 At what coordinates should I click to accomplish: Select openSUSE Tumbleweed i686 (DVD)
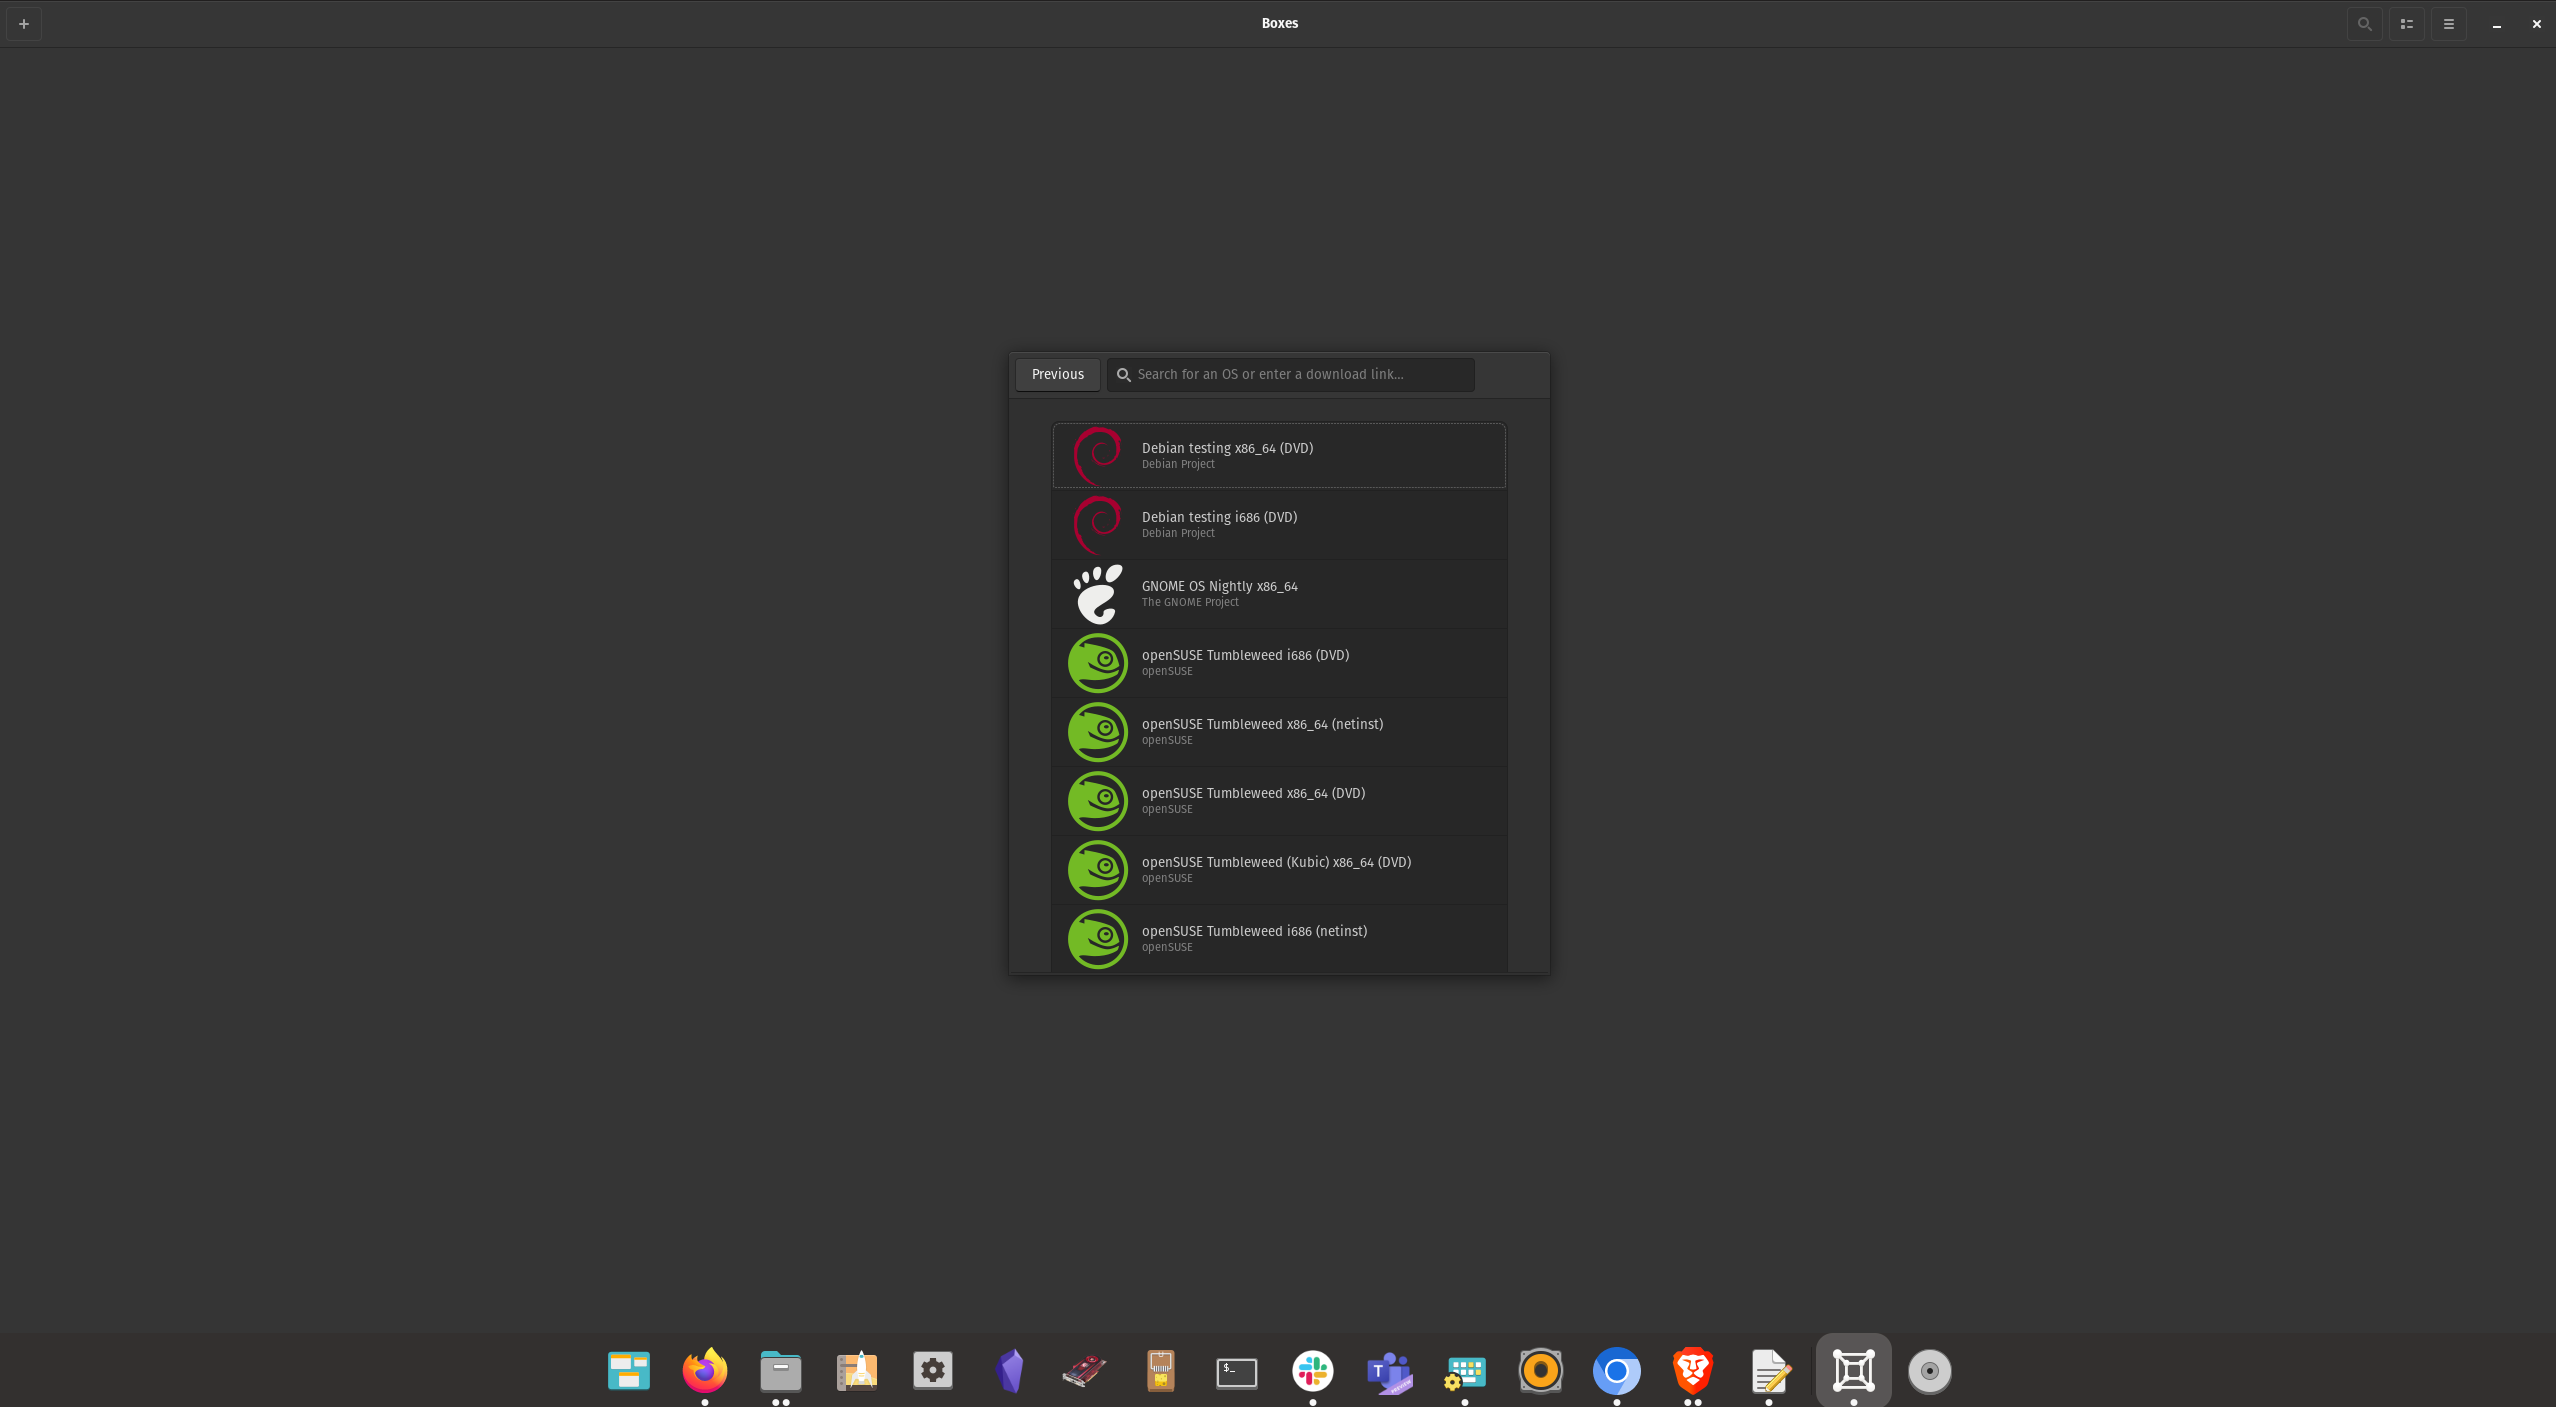tap(1277, 662)
